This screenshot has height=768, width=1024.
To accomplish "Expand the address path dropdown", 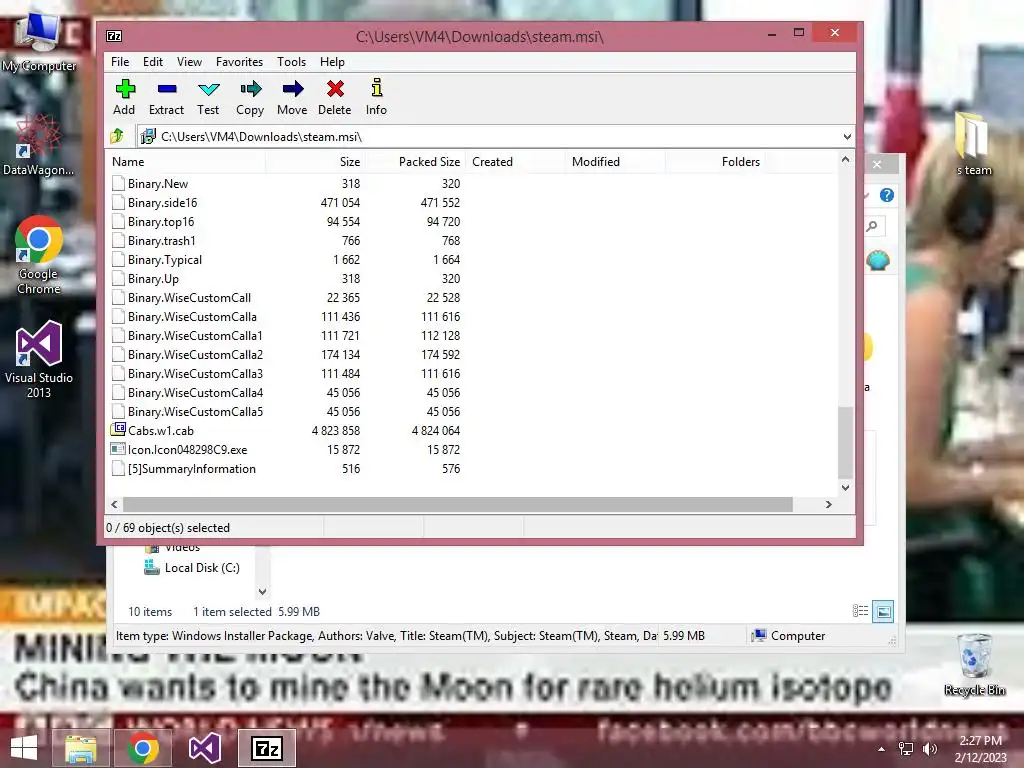I will coord(847,136).
